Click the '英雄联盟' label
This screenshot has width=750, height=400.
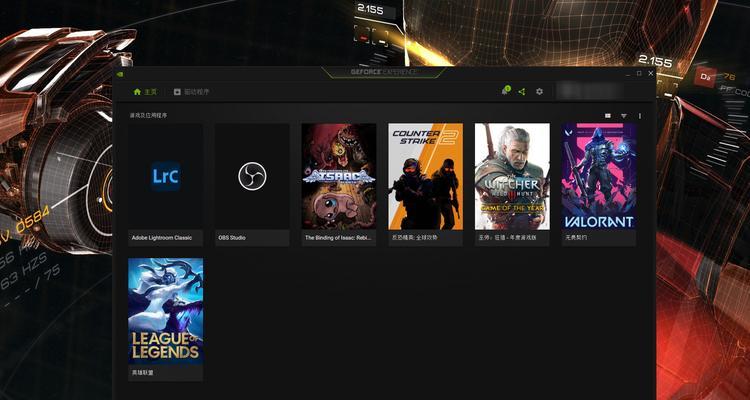[143, 372]
